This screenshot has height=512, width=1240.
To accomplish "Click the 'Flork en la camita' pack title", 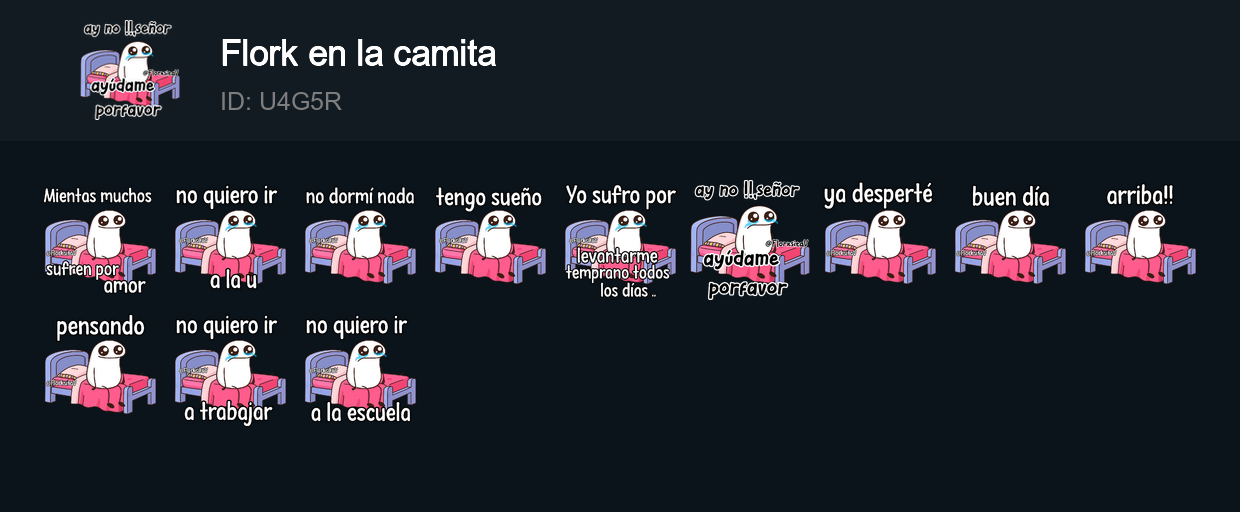I will (358, 53).
